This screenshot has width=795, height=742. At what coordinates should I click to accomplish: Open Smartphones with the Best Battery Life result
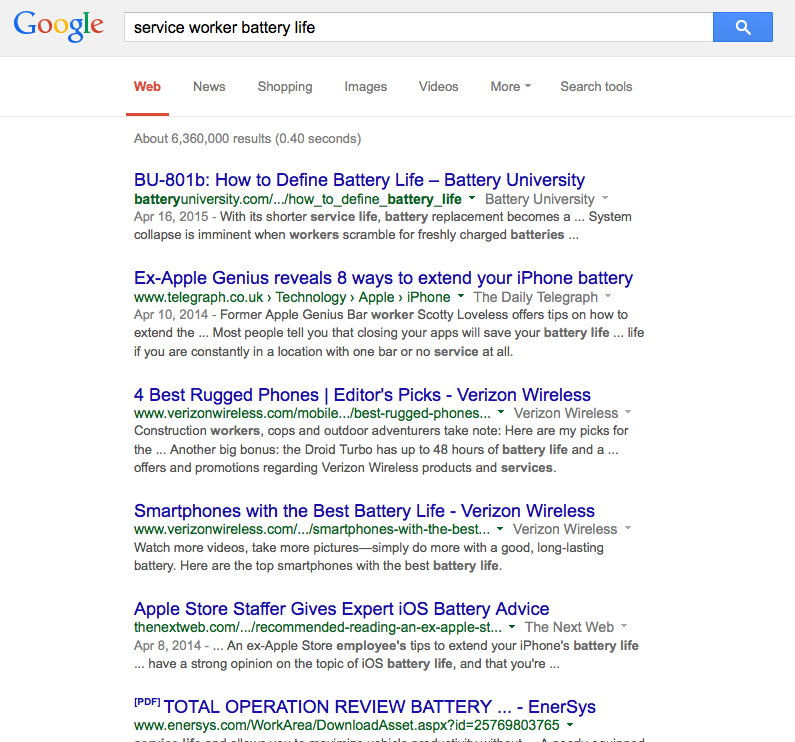[x=365, y=511]
